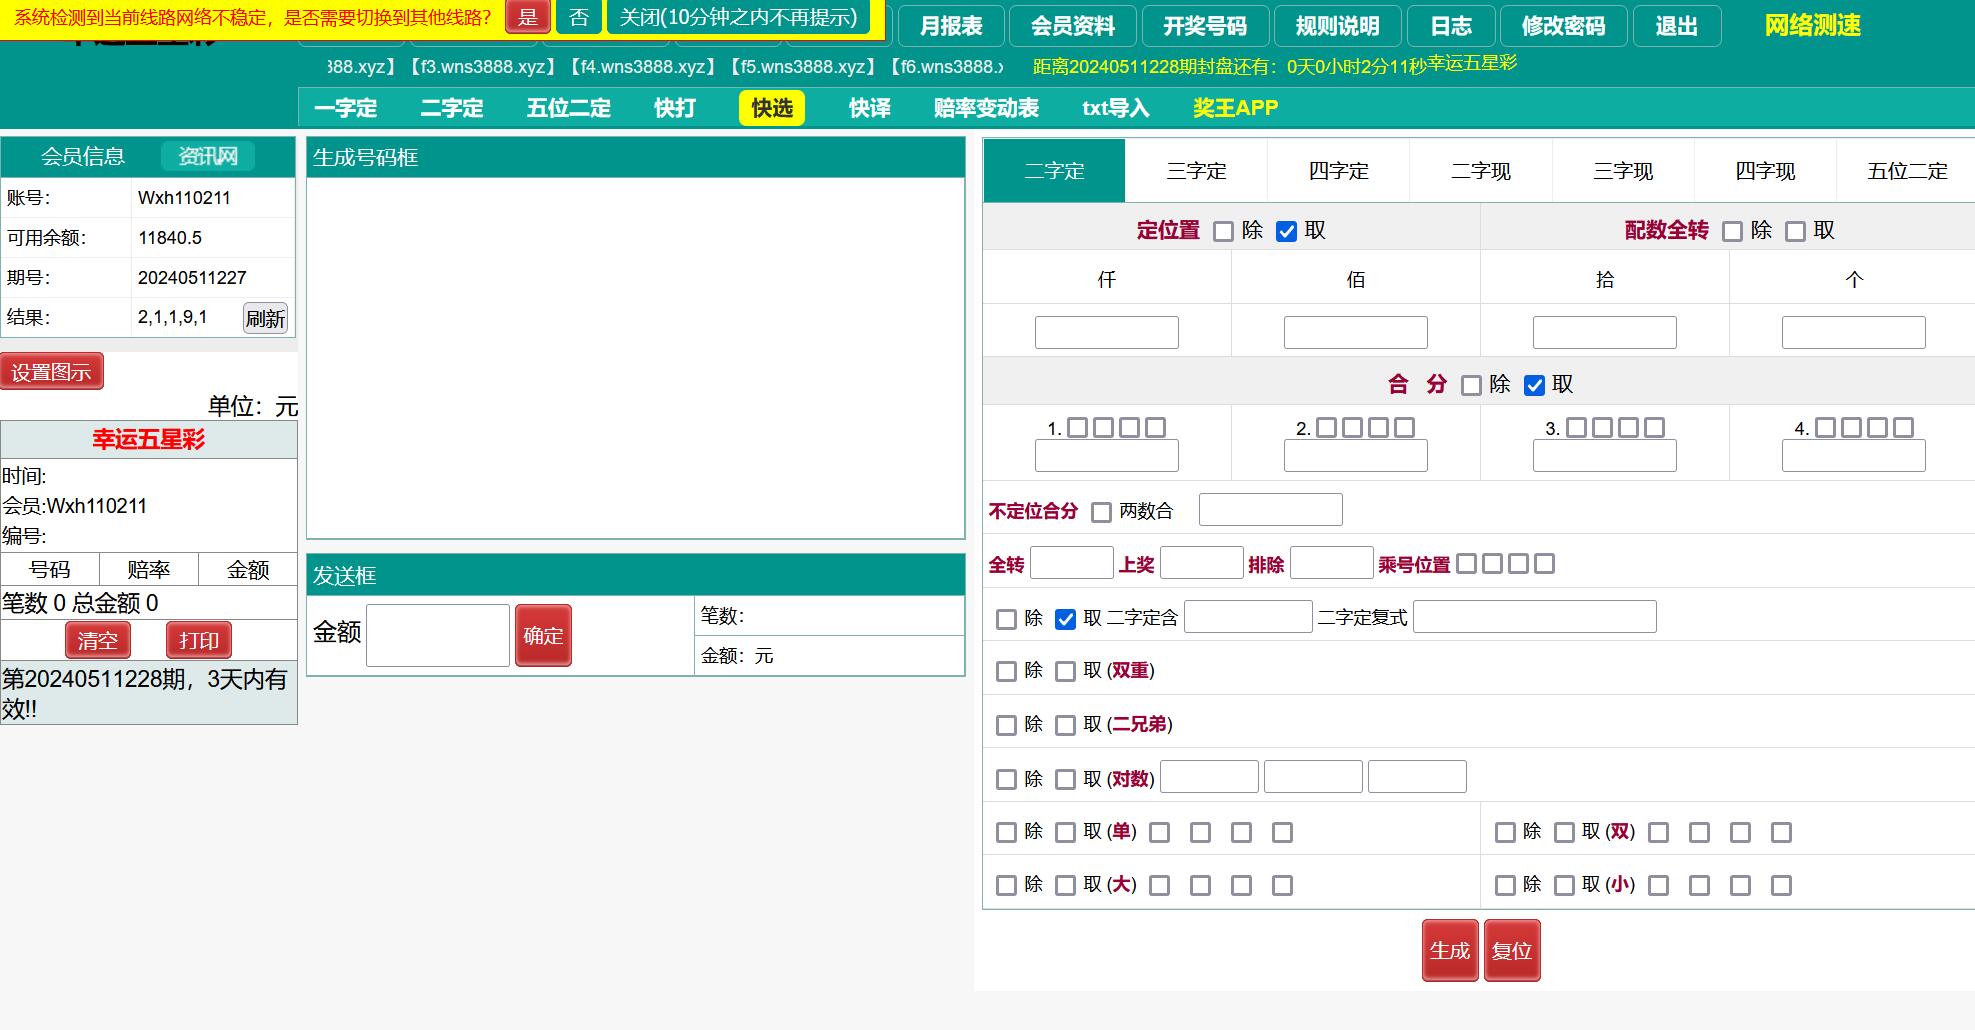1975x1030 pixels.
Task: Check the 两数合 checkbox
Action: point(1101,513)
